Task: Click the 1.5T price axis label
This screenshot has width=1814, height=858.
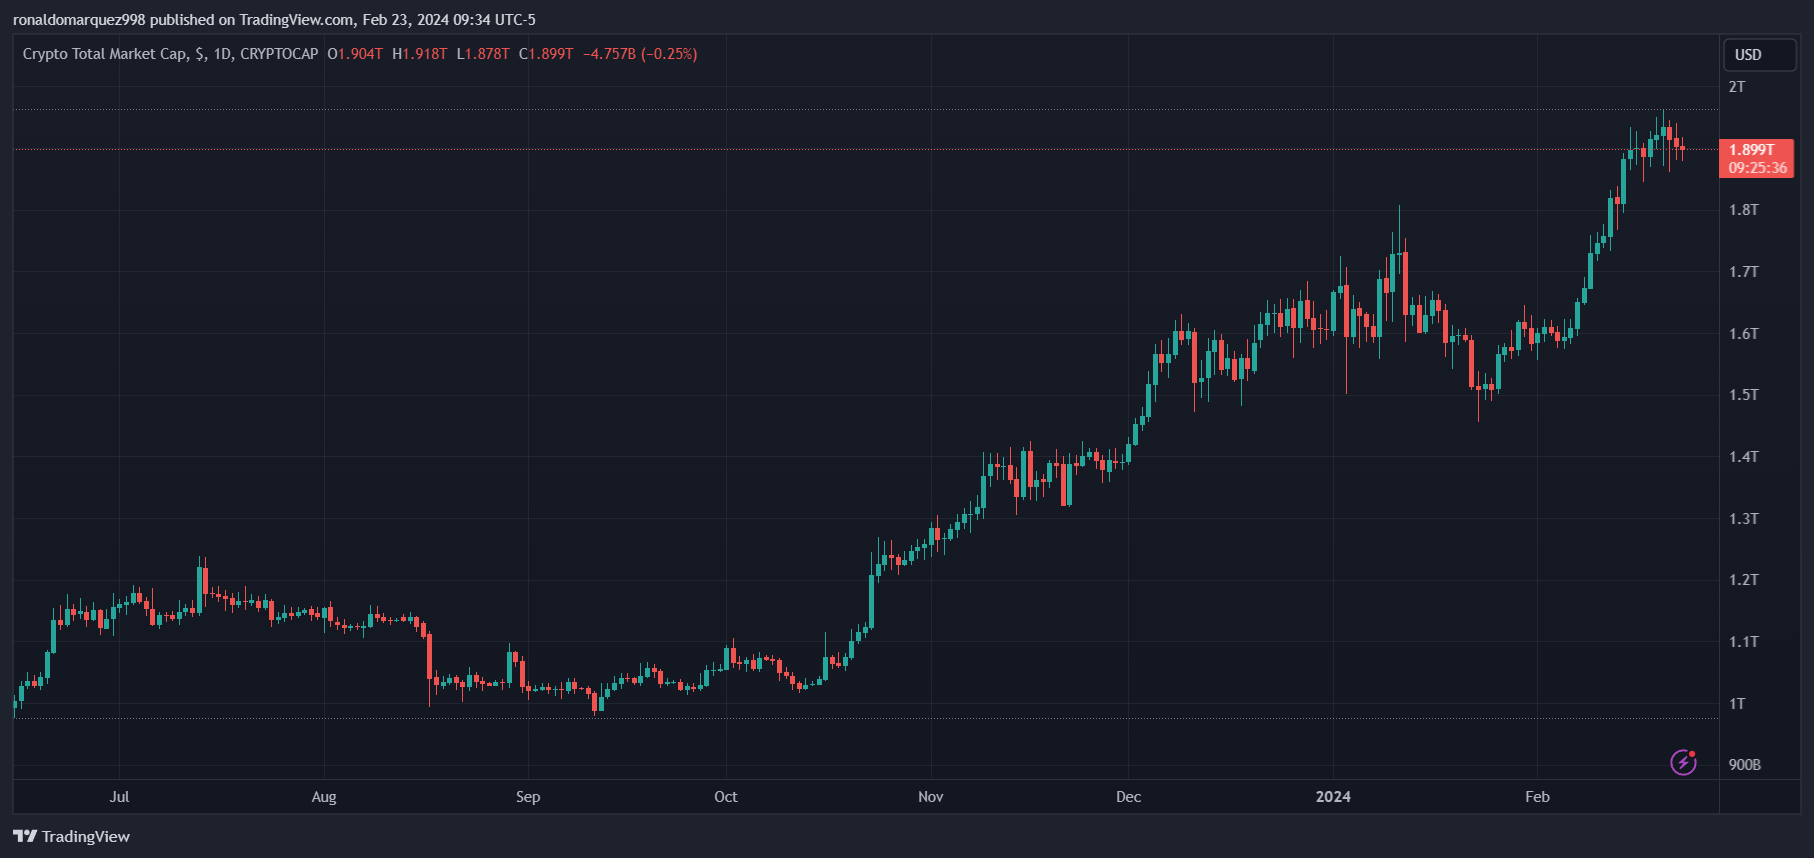Action: pos(1744,395)
